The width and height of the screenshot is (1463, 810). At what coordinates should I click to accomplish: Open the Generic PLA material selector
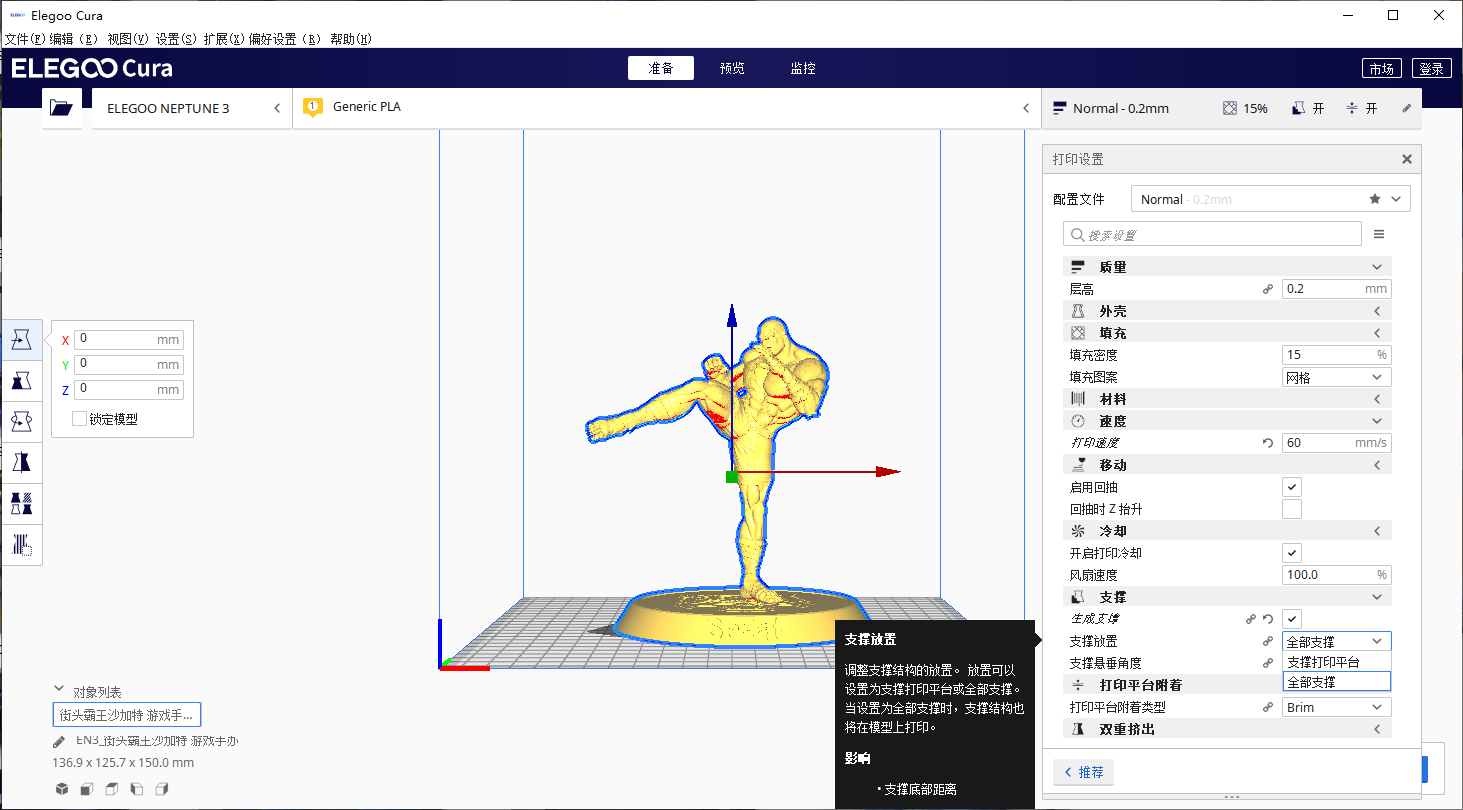click(x=667, y=108)
